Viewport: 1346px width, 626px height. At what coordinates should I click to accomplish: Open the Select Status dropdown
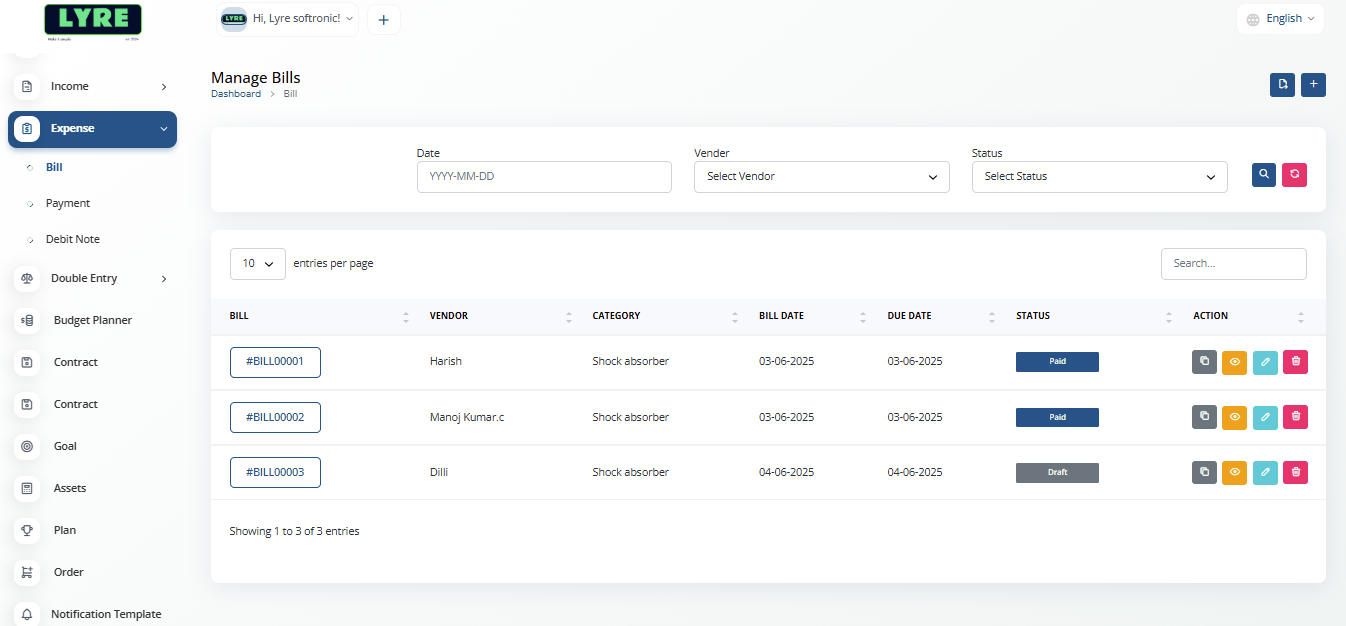(1099, 177)
